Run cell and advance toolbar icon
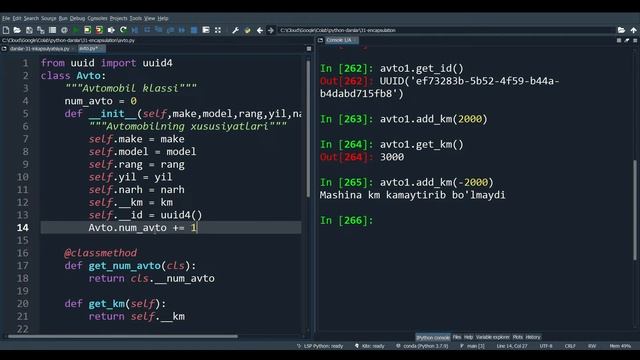The width and height of the screenshot is (640, 360). 99,30
